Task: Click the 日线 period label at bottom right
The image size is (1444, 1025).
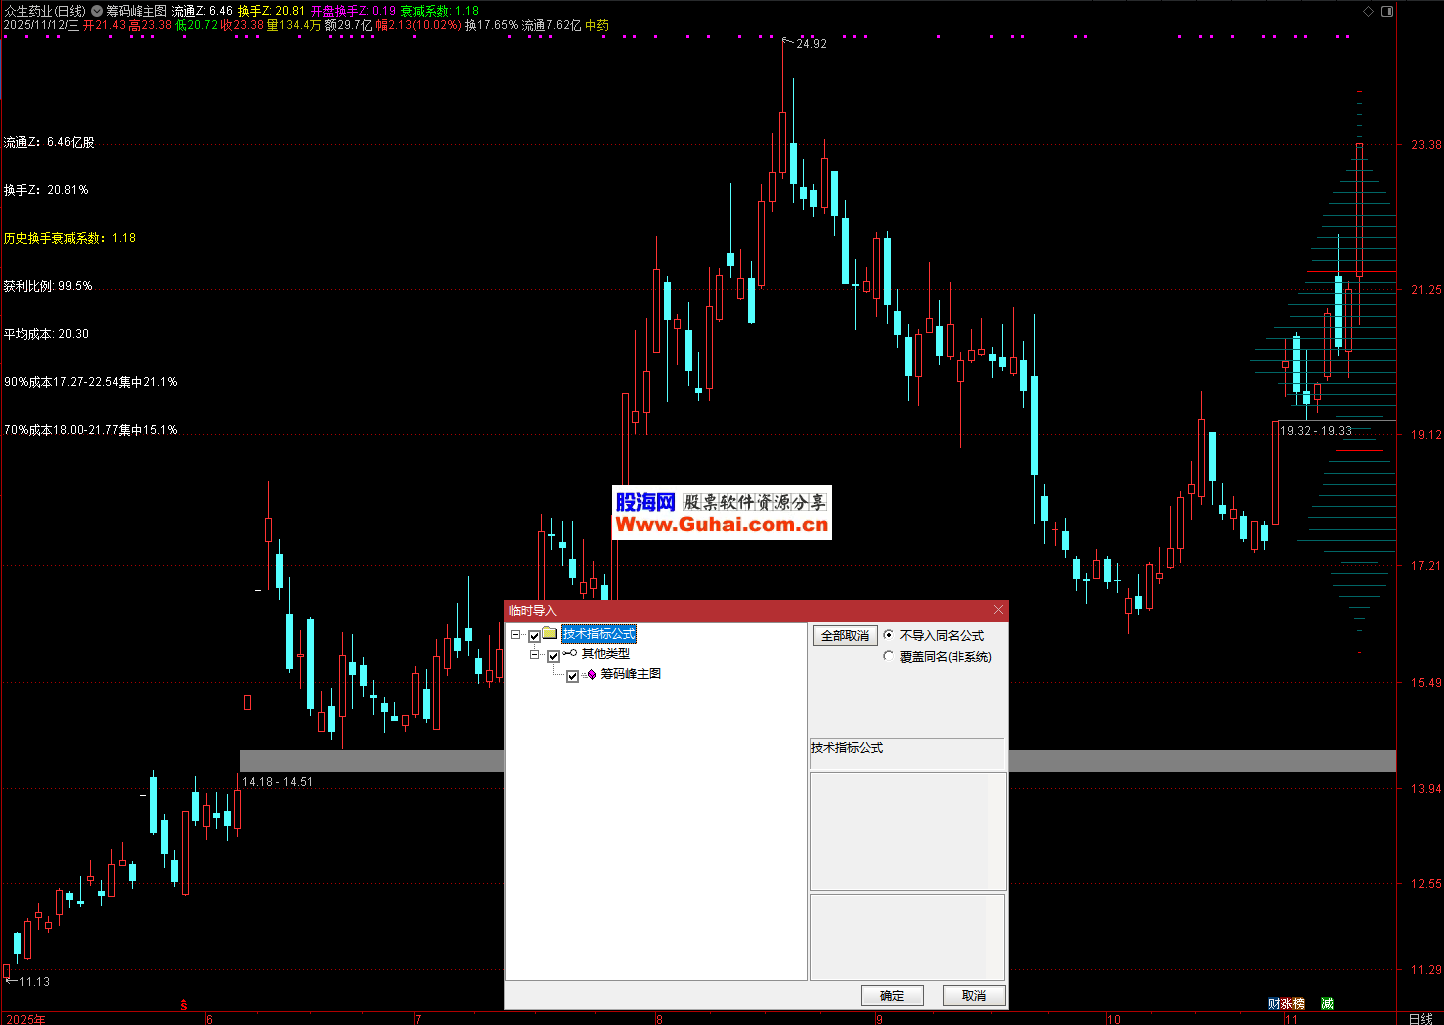Action: click(x=1420, y=1018)
